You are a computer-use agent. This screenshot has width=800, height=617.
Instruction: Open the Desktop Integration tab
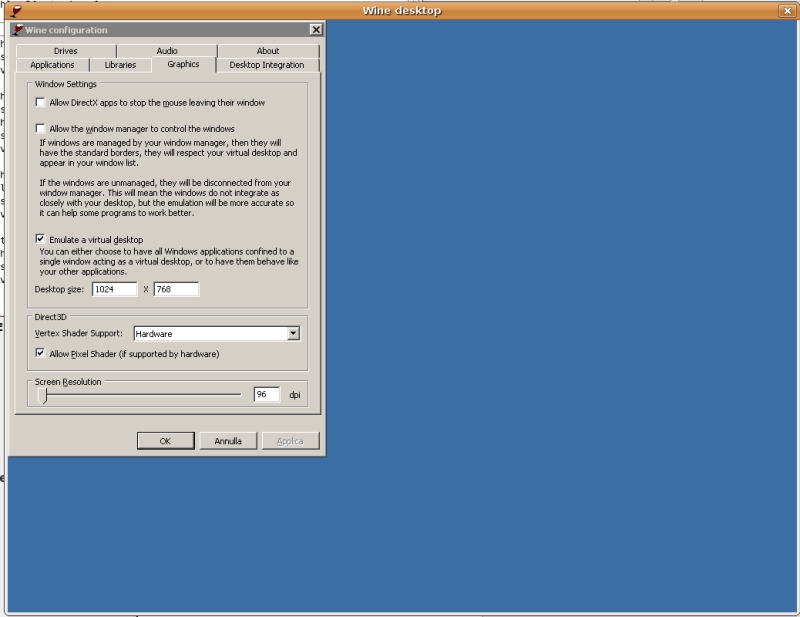click(267, 65)
